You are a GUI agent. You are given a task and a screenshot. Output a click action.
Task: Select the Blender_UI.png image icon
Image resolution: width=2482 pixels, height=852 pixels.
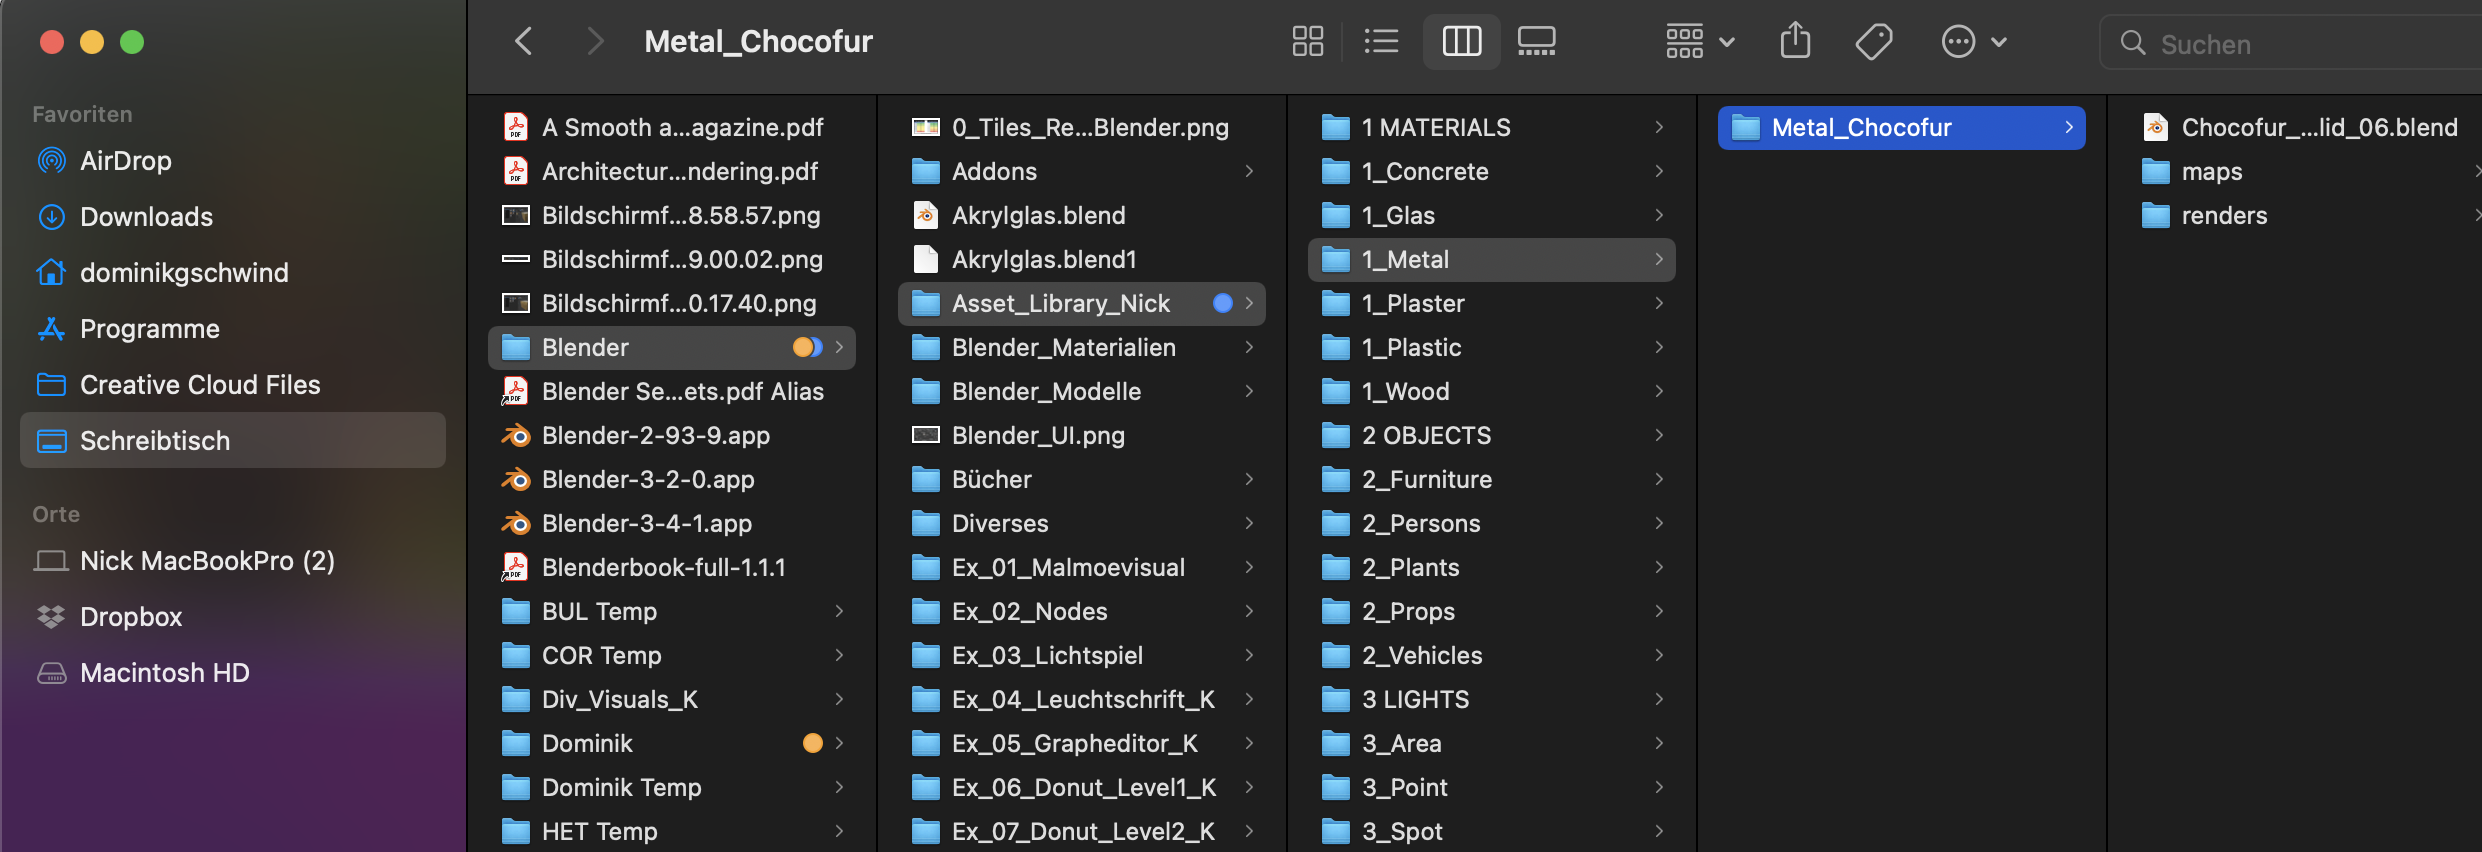coord(926,435)
